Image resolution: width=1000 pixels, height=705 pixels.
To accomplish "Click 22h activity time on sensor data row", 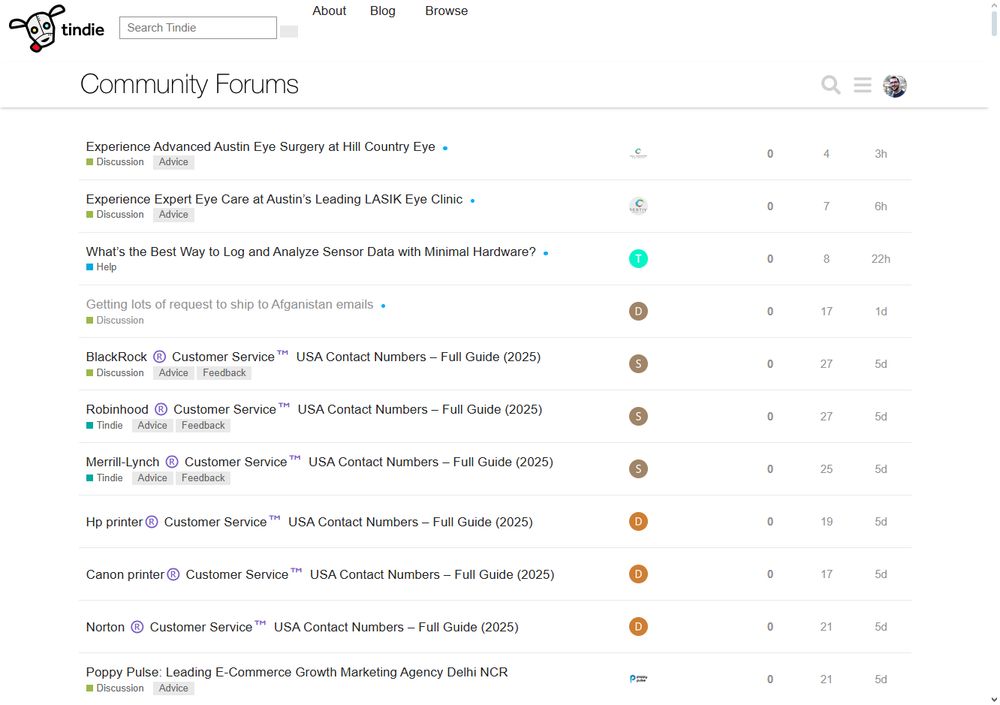I will click(x=881, y=259).
